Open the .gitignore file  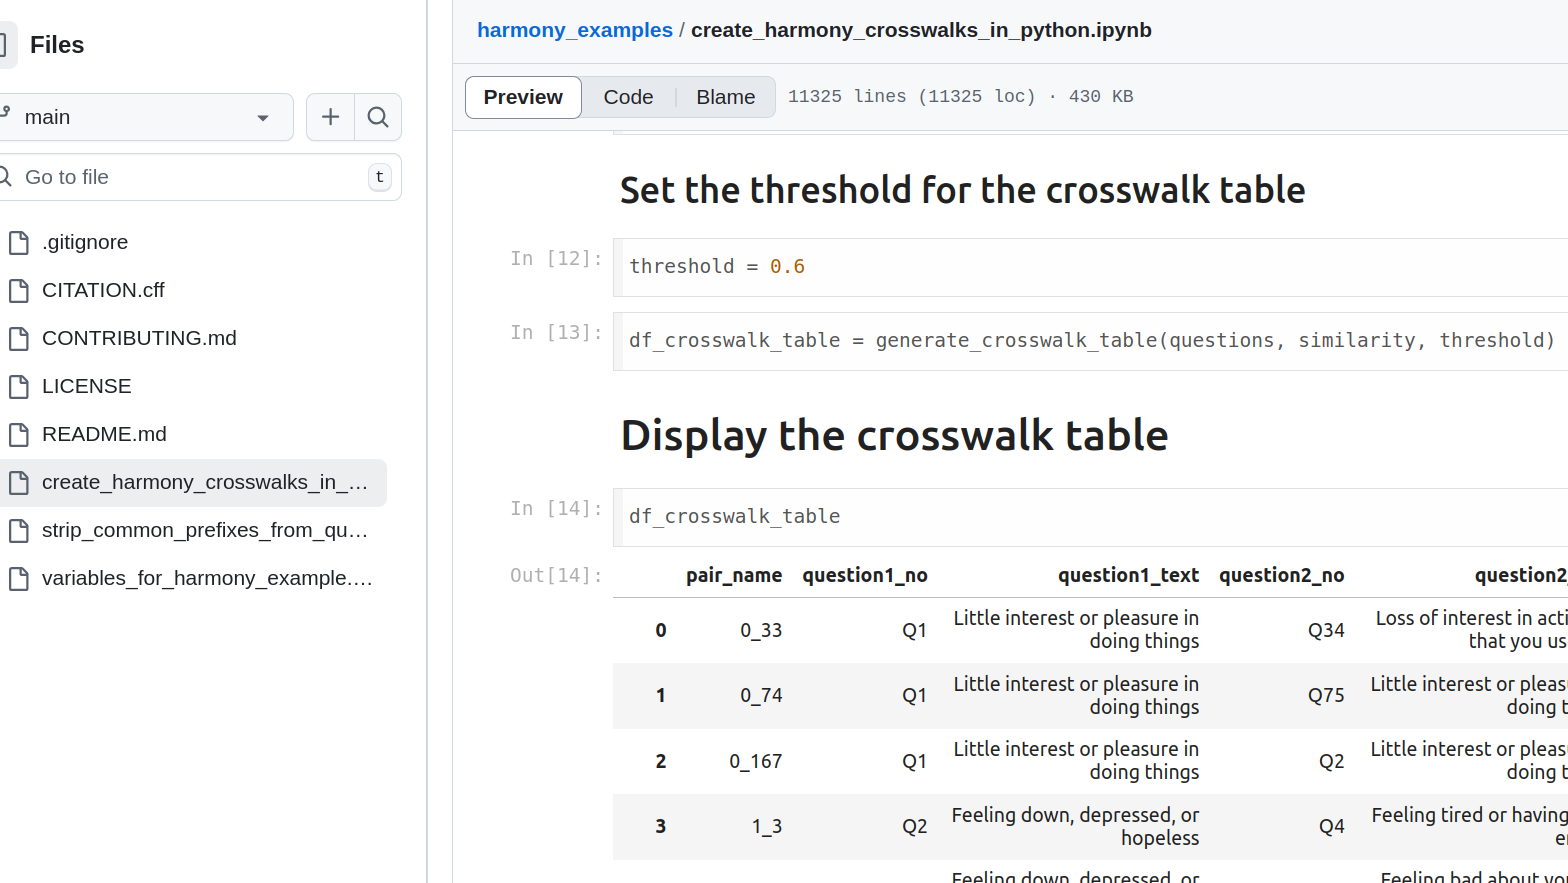(85, 242)
